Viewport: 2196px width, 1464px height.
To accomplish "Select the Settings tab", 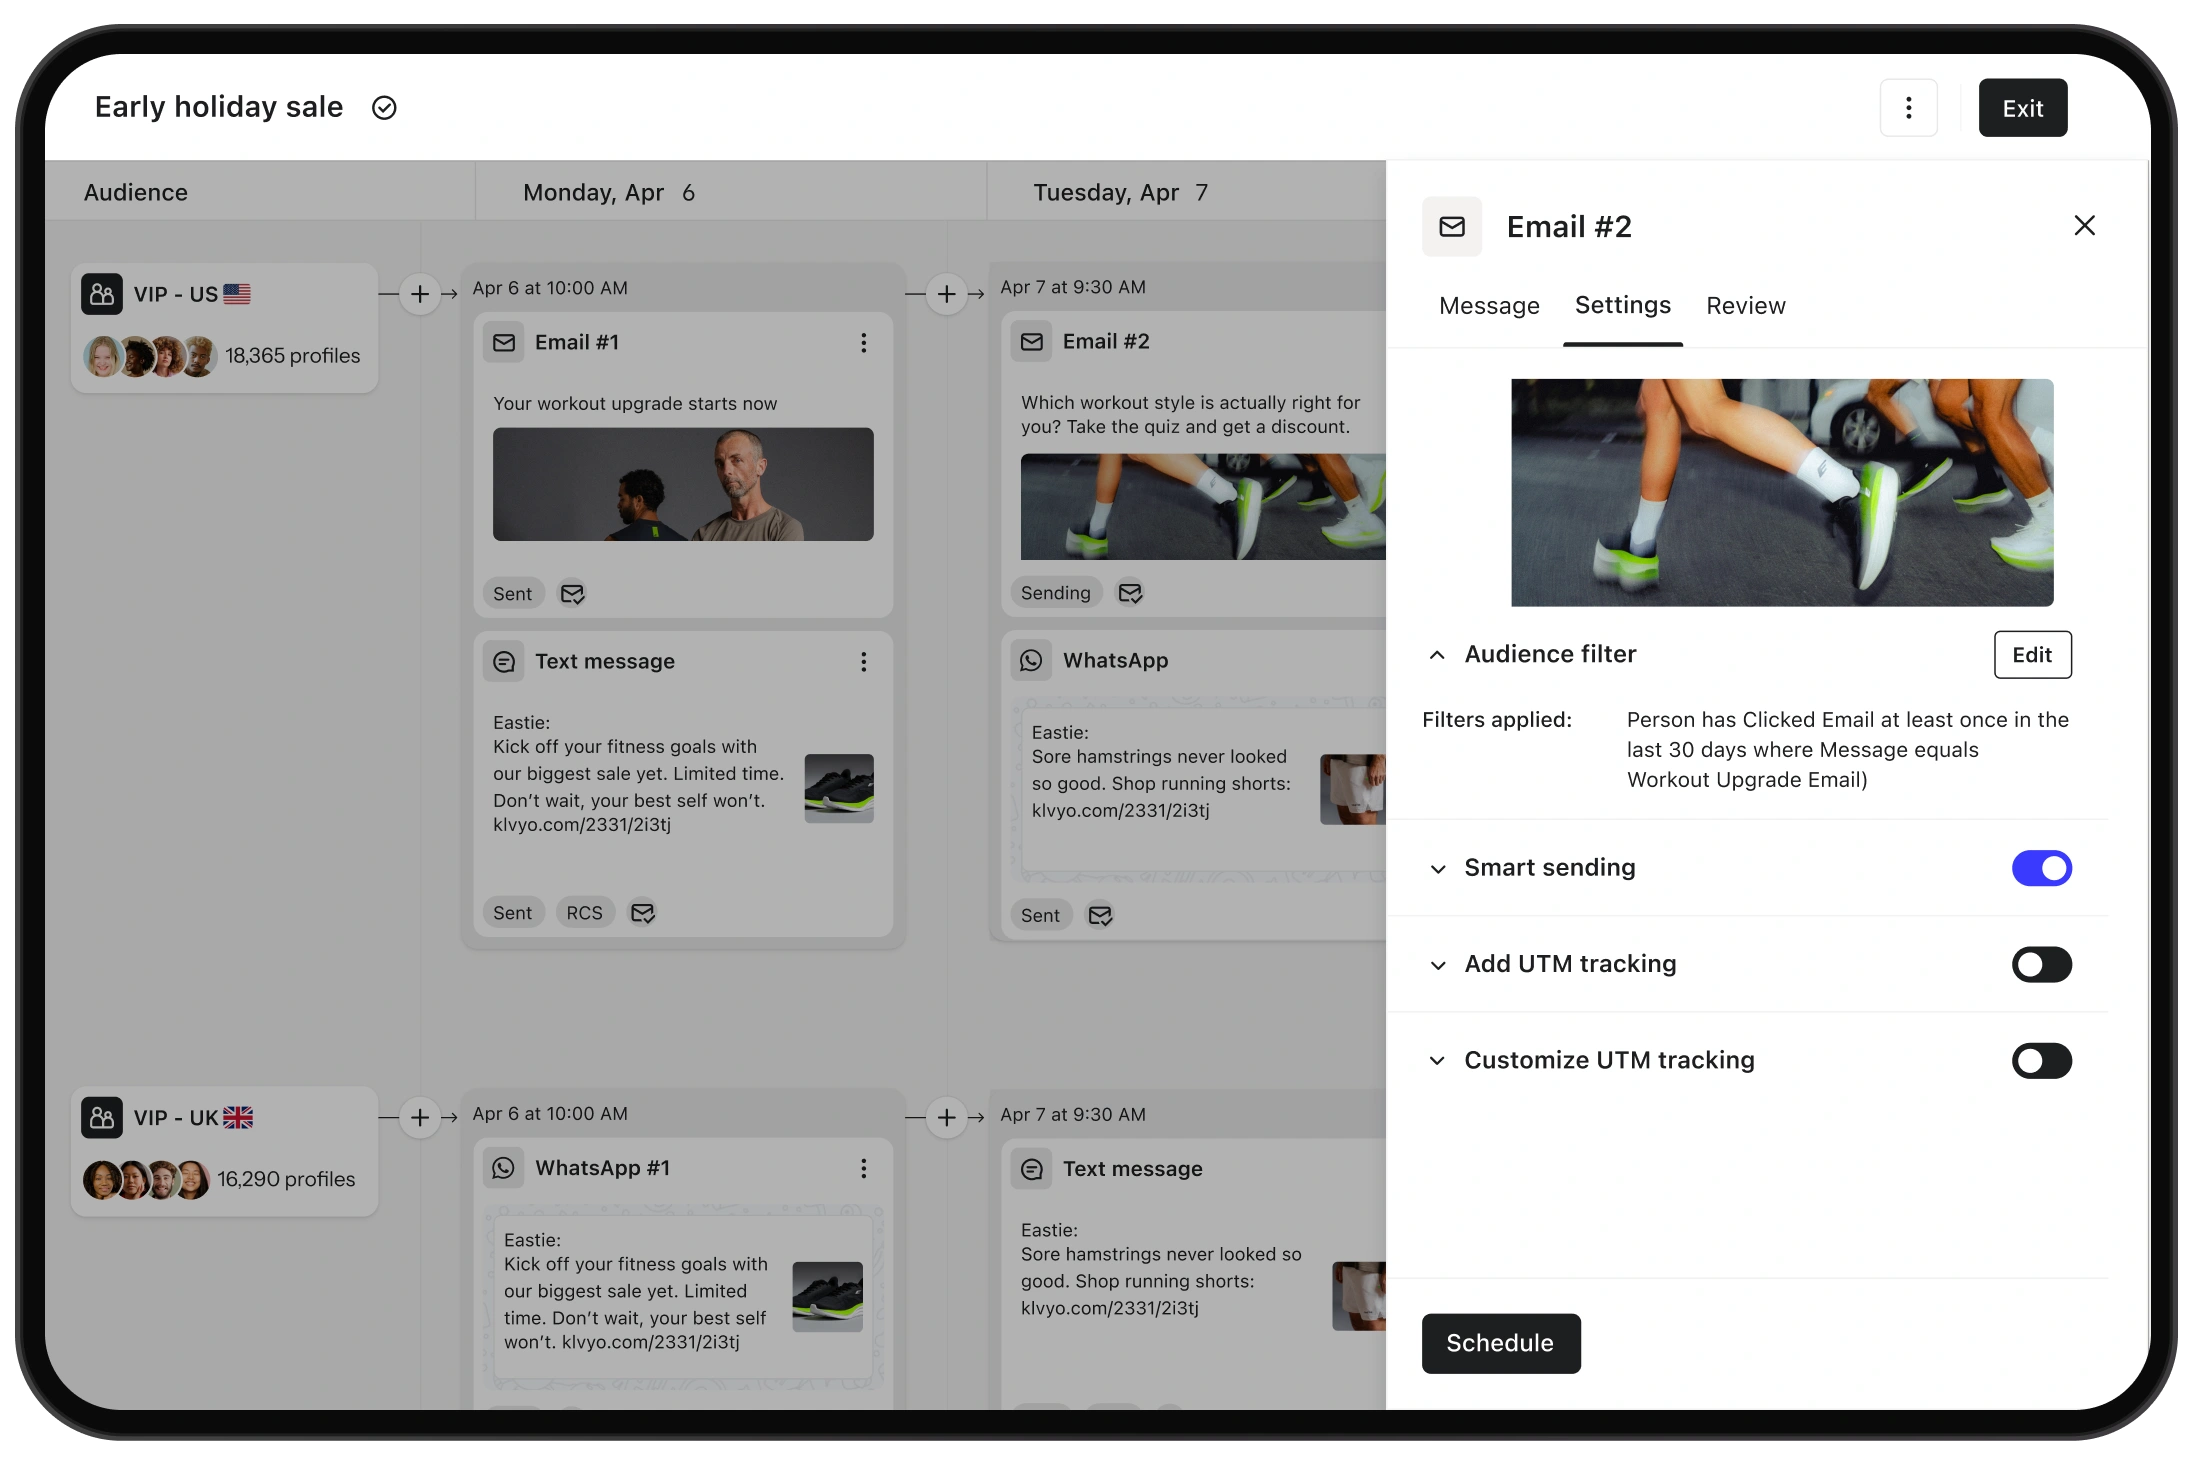I will click(x=1622, y=306).
